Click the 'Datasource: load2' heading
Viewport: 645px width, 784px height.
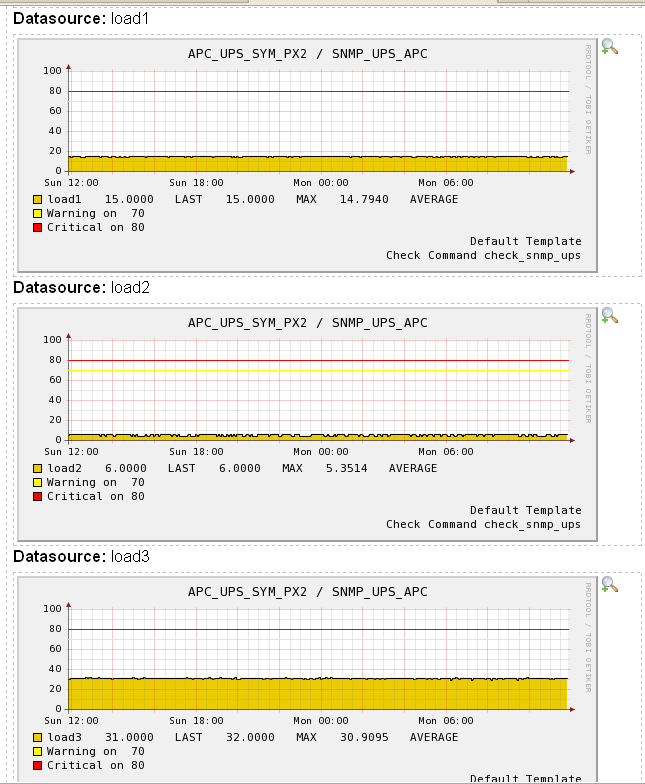(x=81, y=288)
